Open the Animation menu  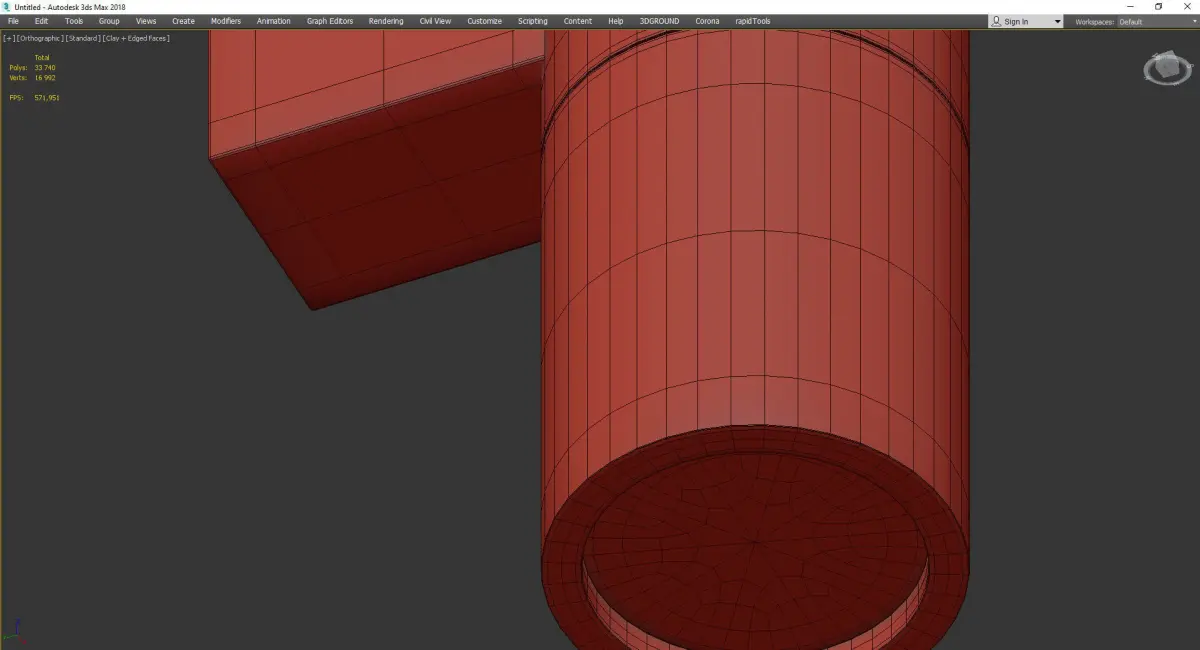[274, 21]
